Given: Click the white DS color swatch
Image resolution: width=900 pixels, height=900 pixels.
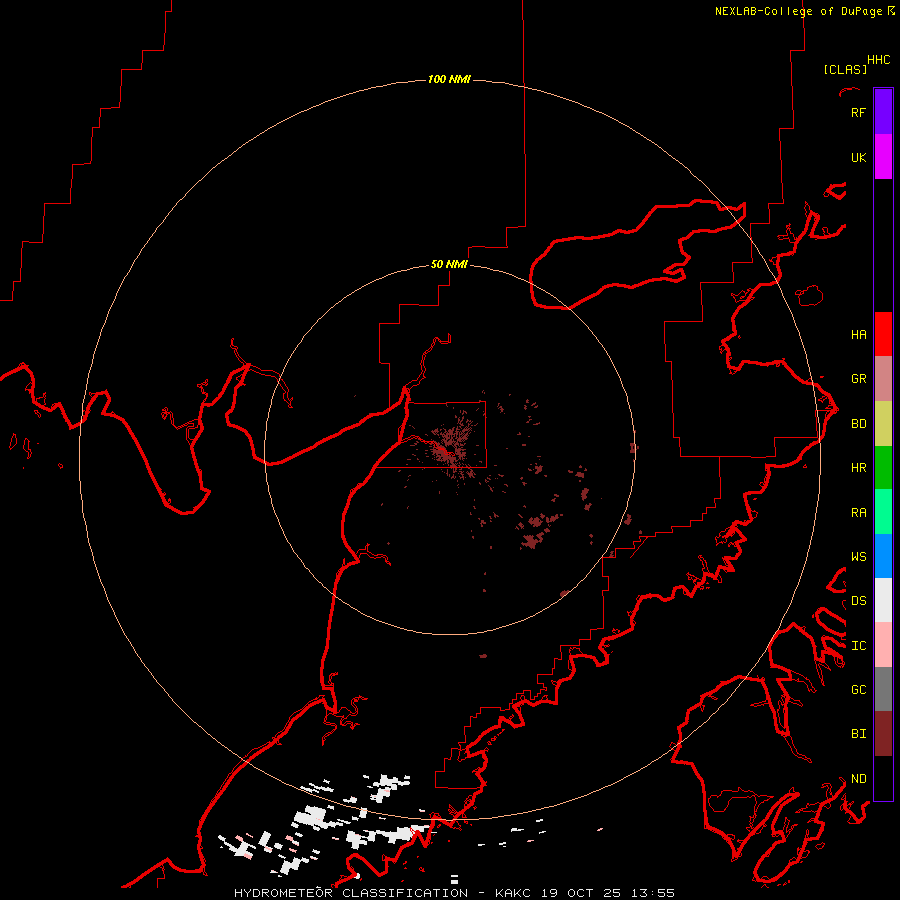Looking at the screenshot, I should coord(883,600).
